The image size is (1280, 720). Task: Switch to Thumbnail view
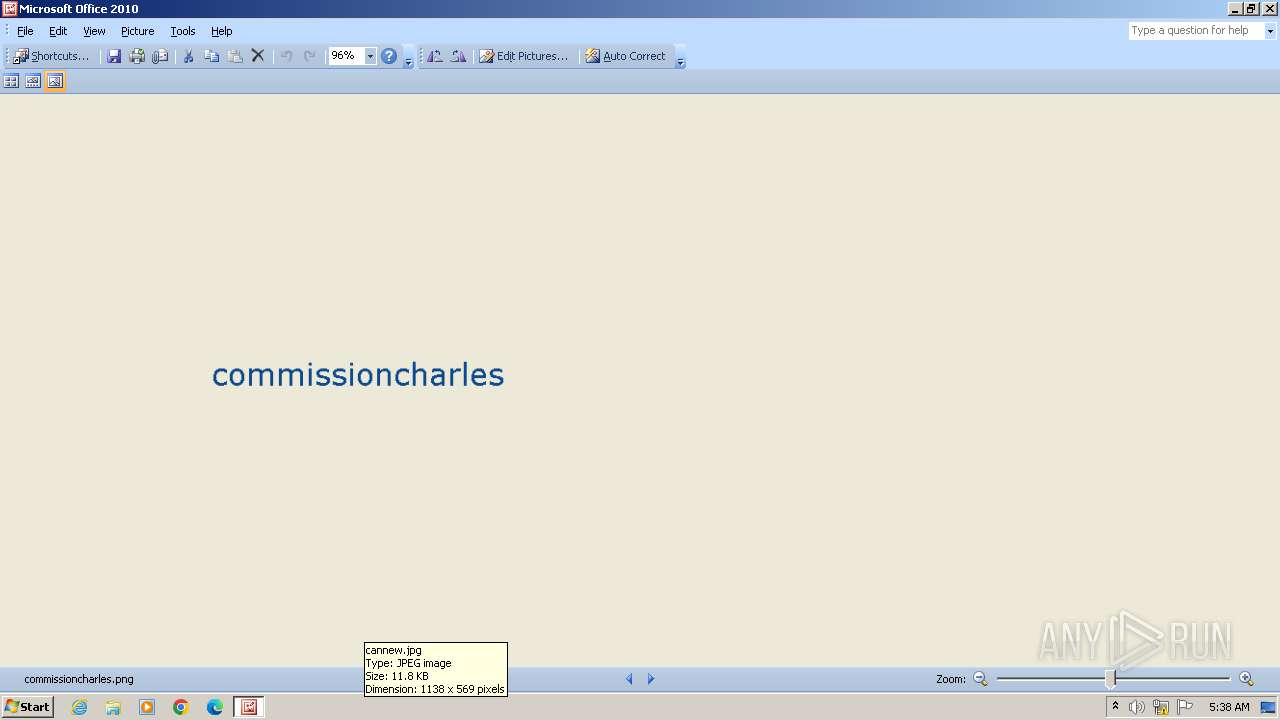click(x=11, y=81)
